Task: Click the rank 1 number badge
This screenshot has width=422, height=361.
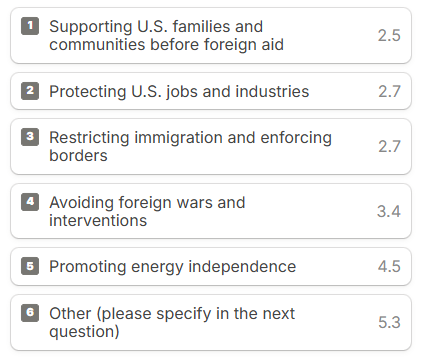Action: tap(30, 26)
